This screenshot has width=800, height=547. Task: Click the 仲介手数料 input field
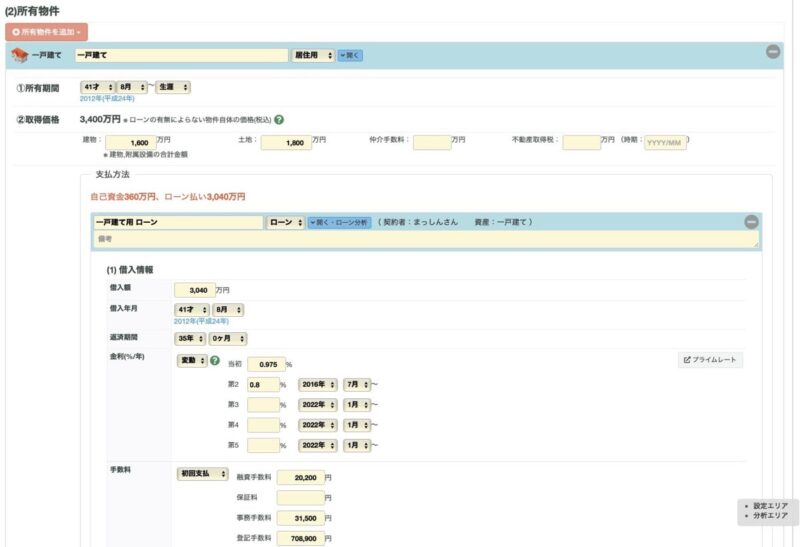pyautogui.click(x=432, y=143)
